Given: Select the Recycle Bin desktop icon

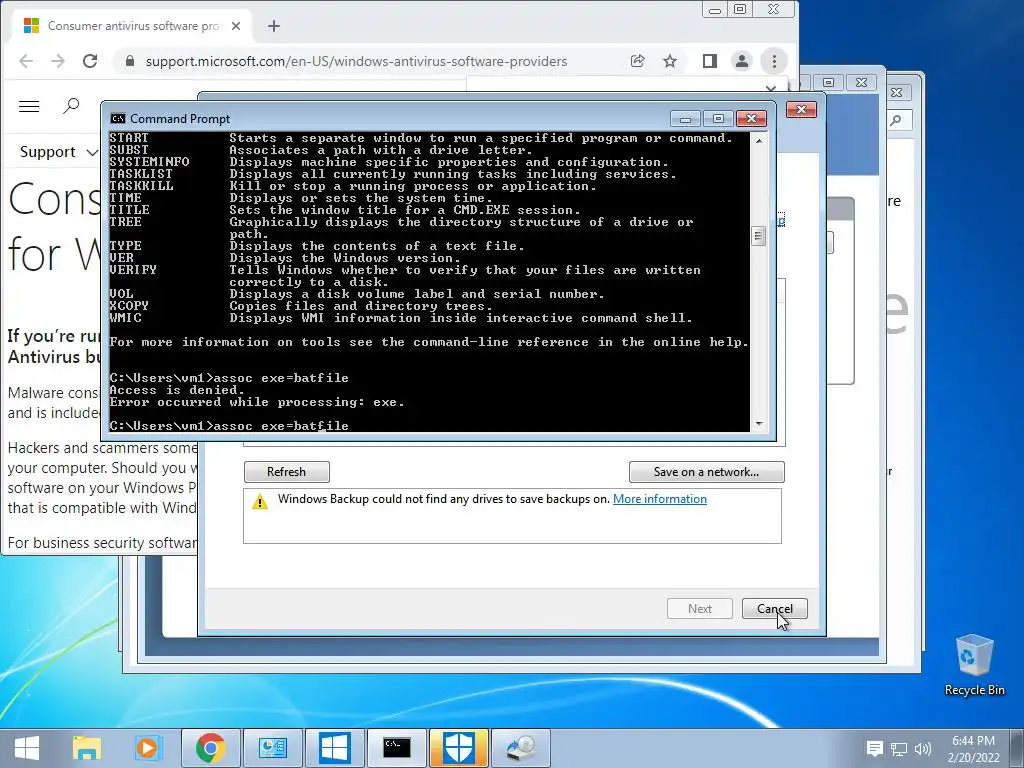Looking at the screenshot, I should (x=974, y=665).
